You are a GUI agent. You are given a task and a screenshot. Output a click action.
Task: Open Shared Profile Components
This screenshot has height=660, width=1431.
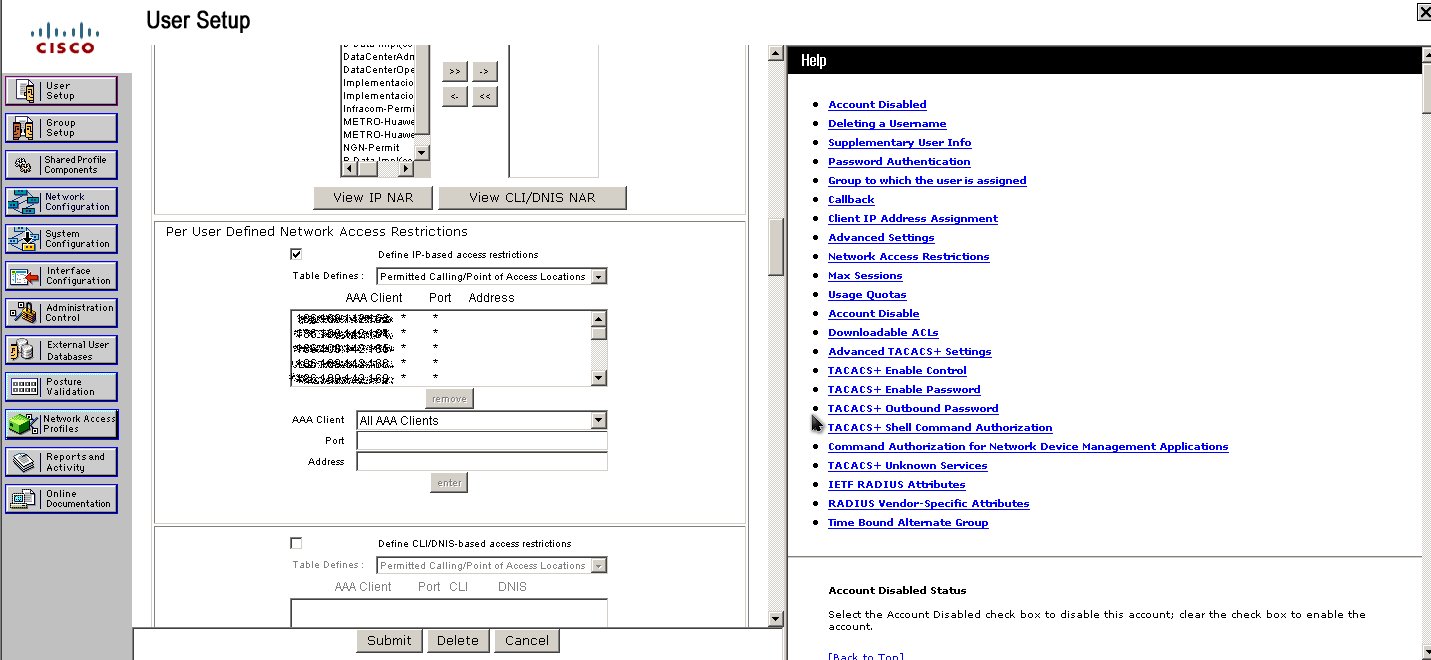[61, 165]
